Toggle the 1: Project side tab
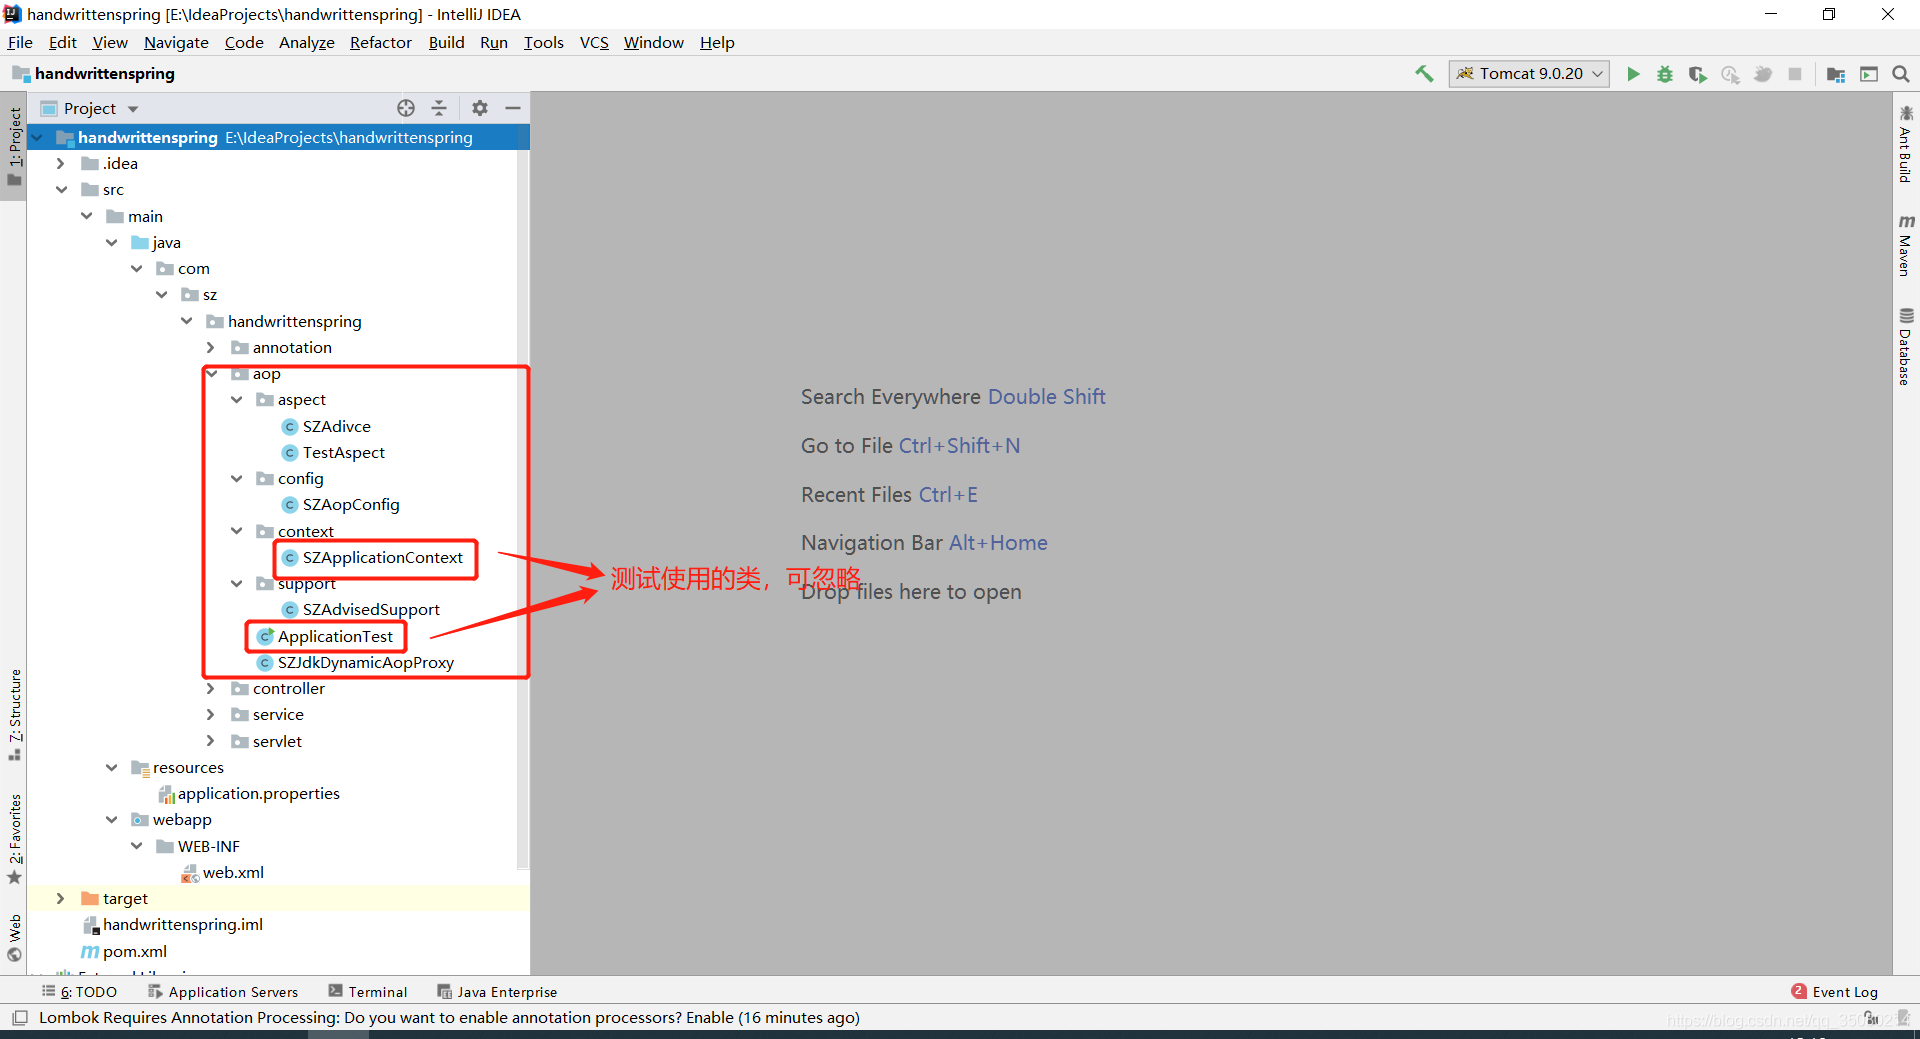 pyautogui.click(x=14, y=146)
